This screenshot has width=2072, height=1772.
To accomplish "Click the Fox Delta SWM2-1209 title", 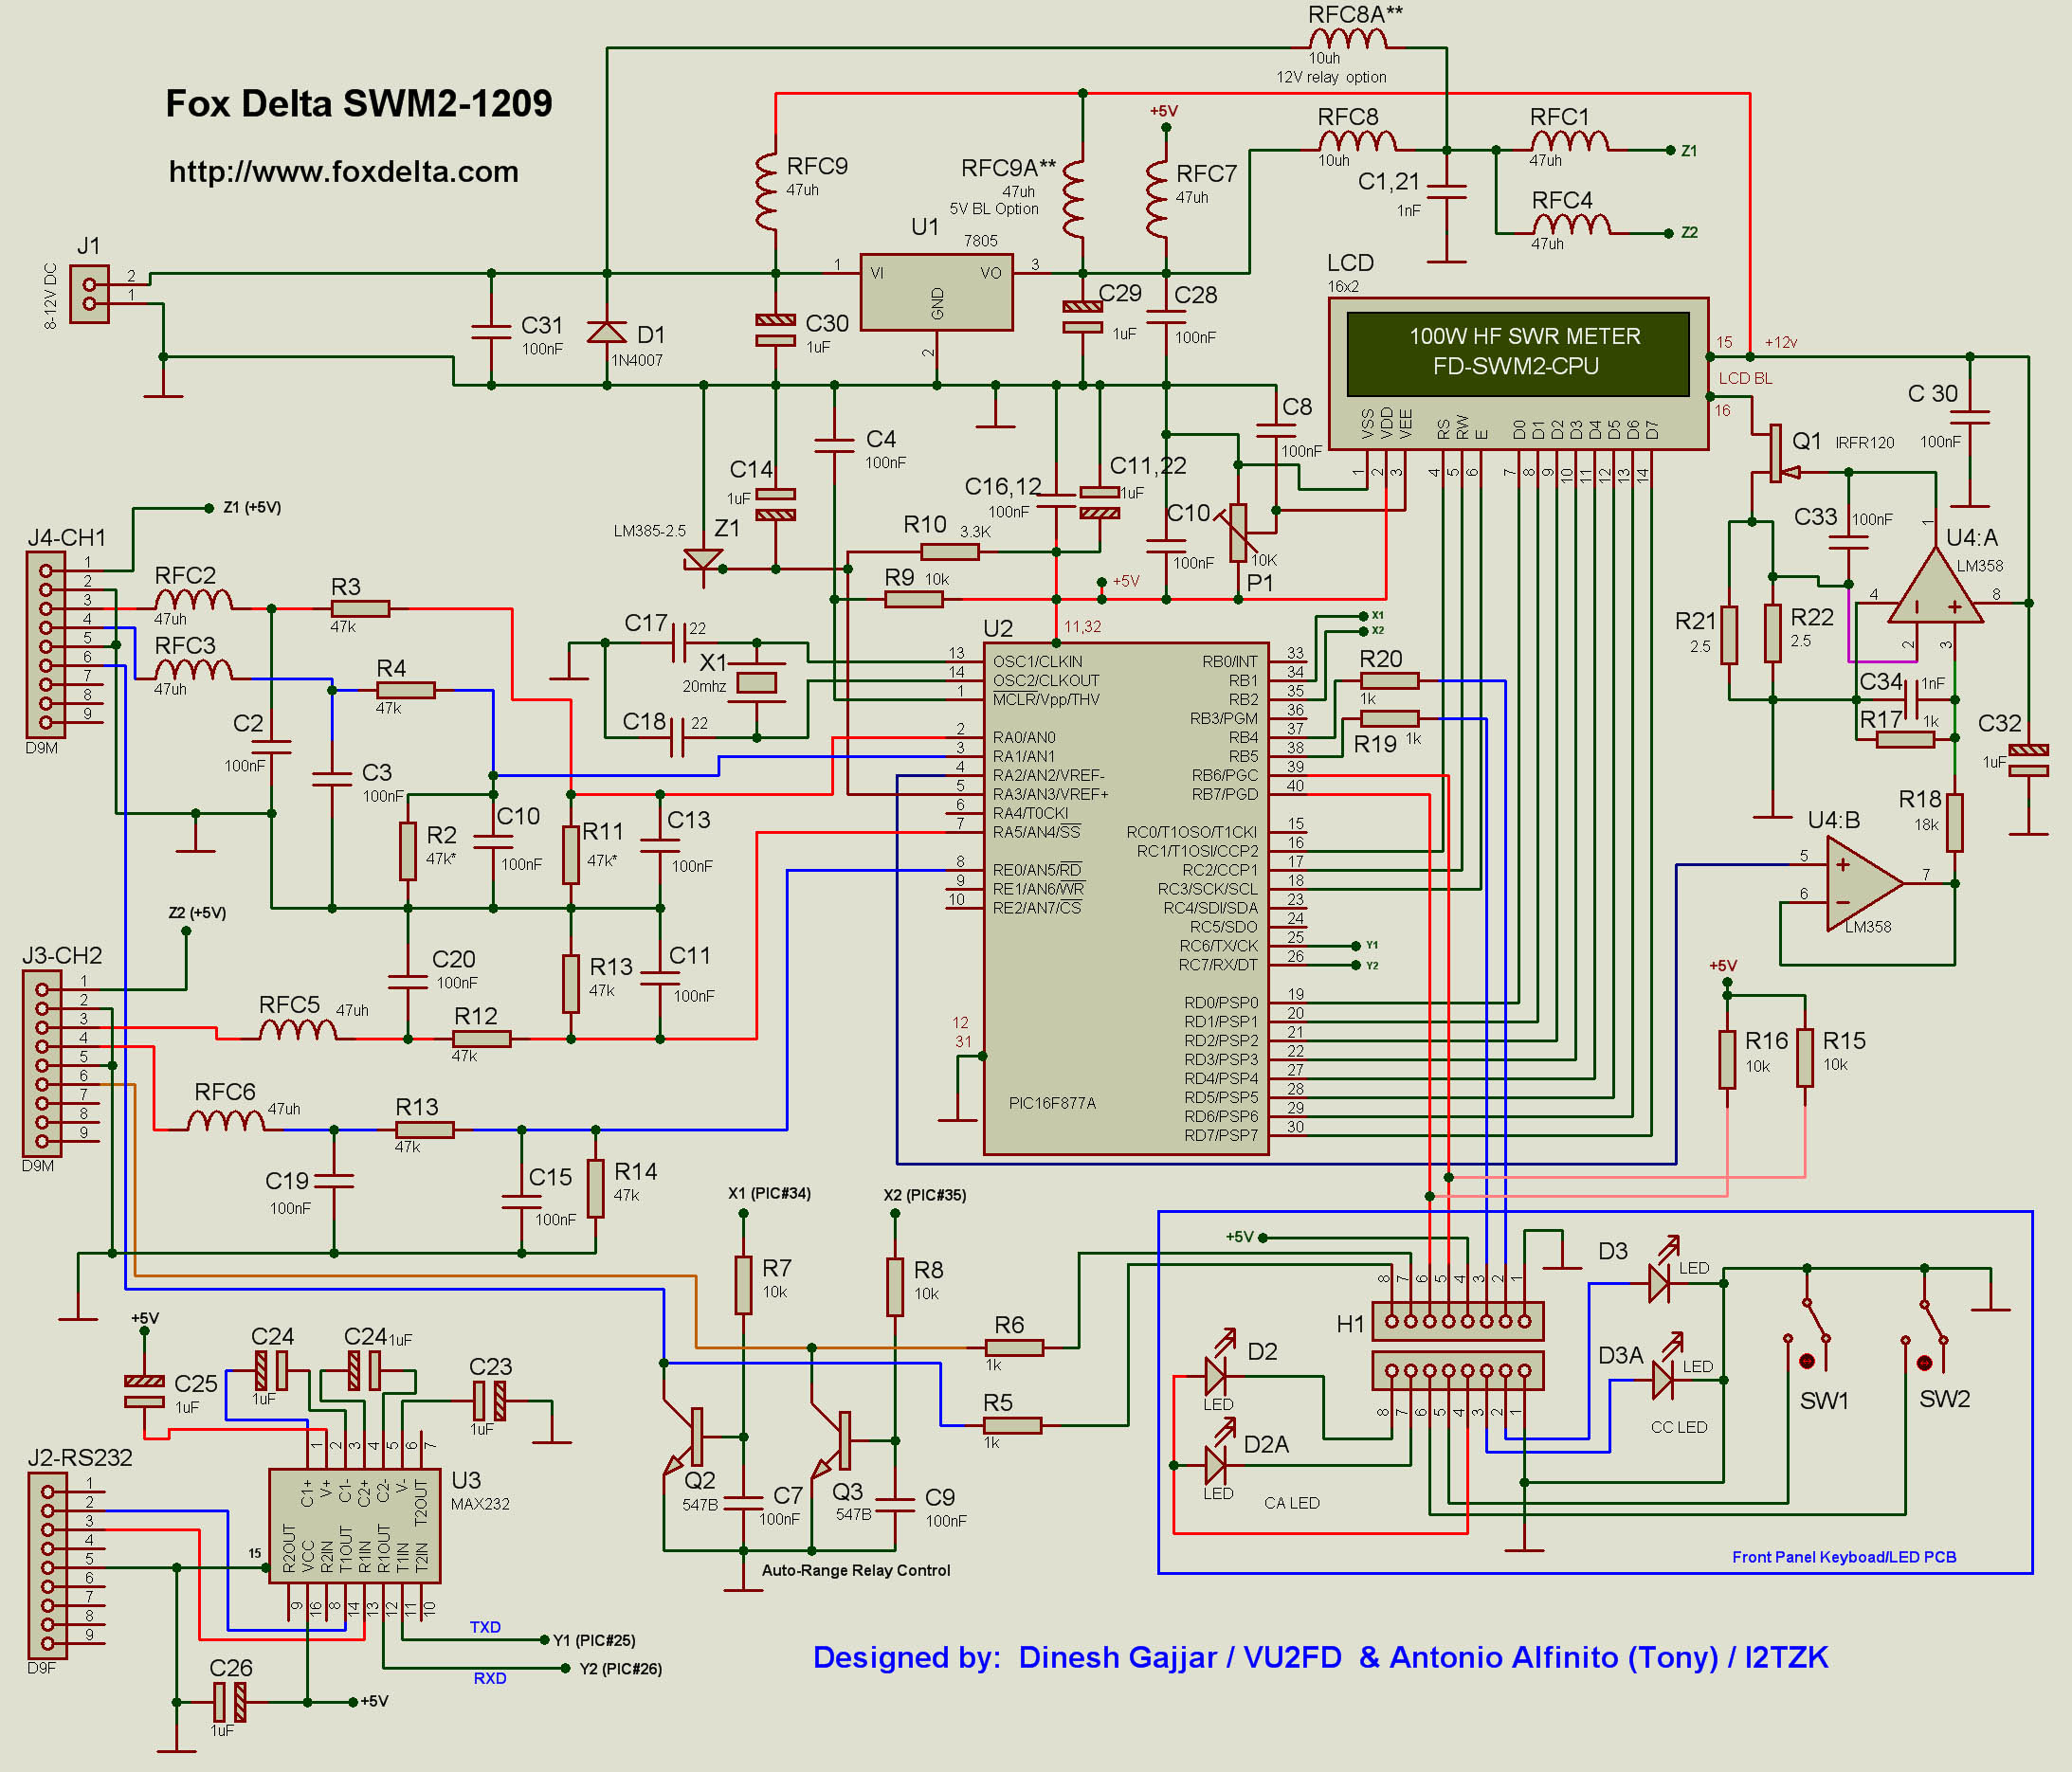I will [358, 103].
